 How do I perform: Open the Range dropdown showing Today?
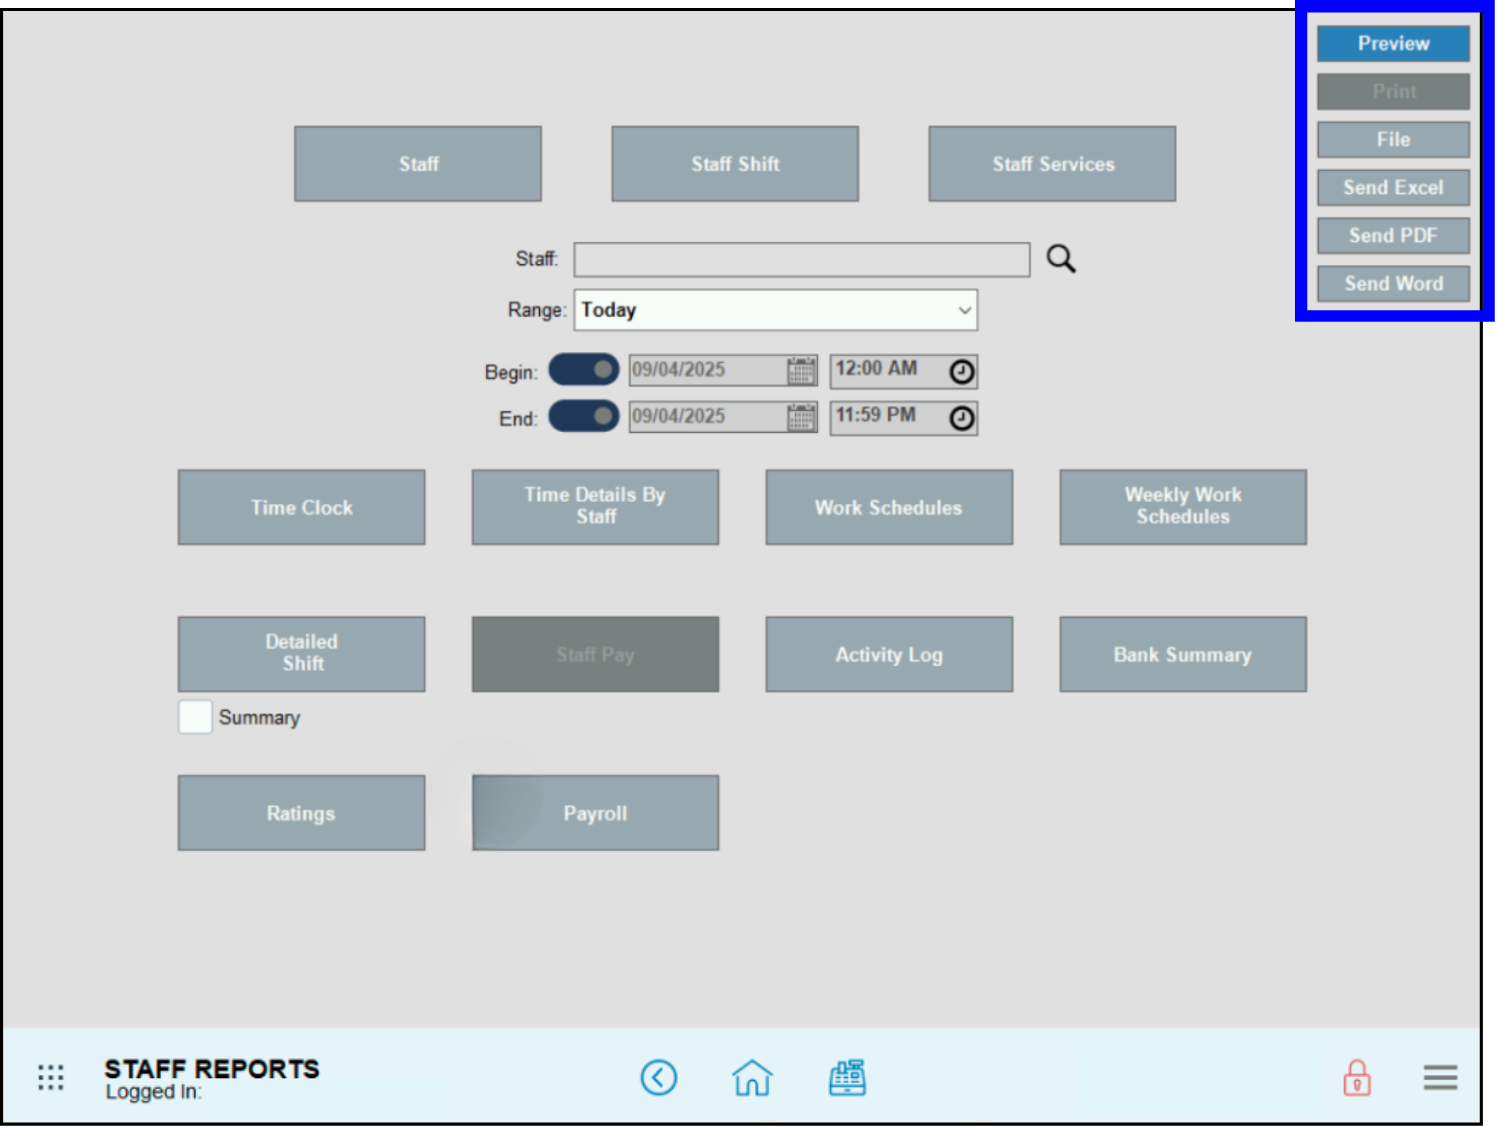tap(775, 310)
